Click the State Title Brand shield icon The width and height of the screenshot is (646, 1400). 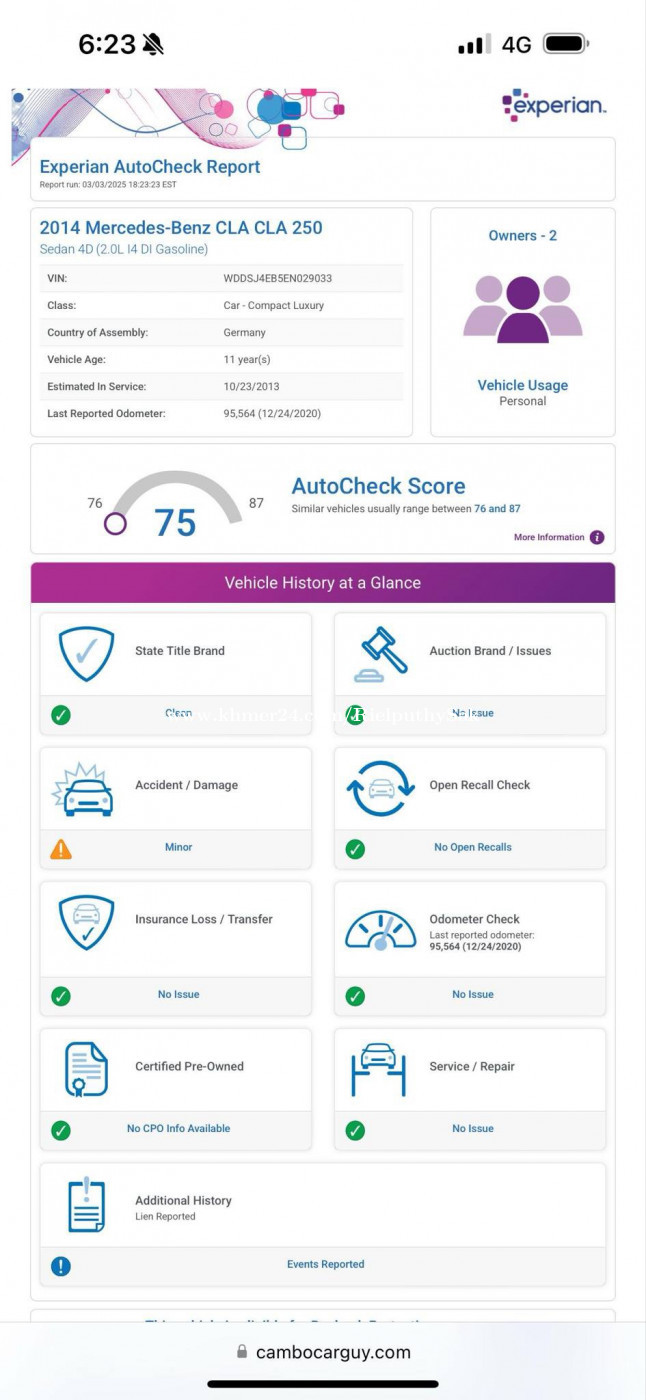tap(86, 654)
